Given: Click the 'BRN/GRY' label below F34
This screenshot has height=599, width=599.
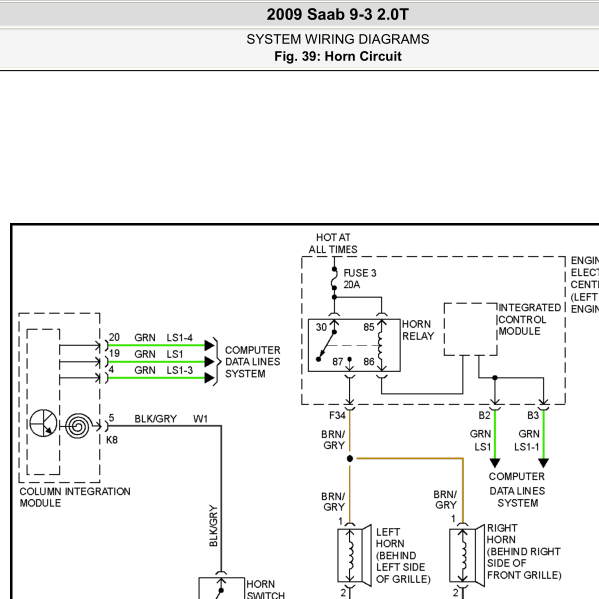Looking at the screenshot, I should click(x=333, y=440).
